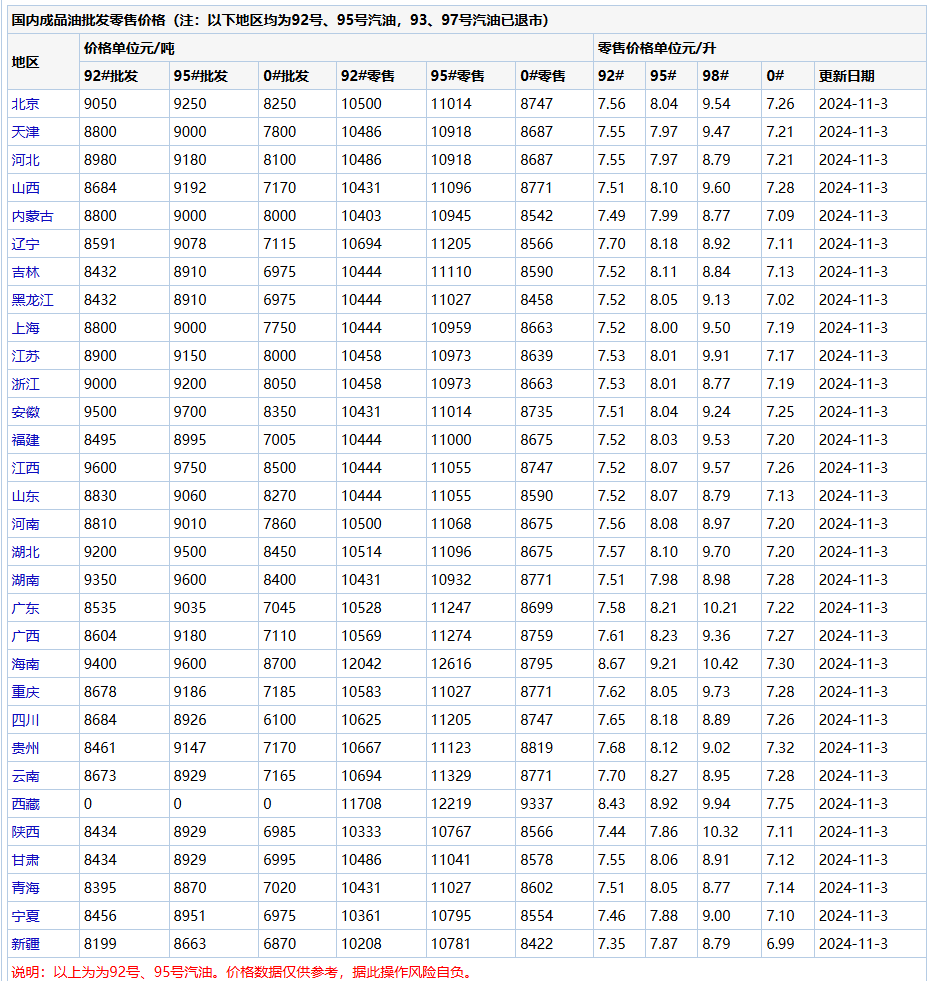Select Guangxi's 95# retail value 11274
The width and height of the screenshot is (932, 981).
click(451, 636)
